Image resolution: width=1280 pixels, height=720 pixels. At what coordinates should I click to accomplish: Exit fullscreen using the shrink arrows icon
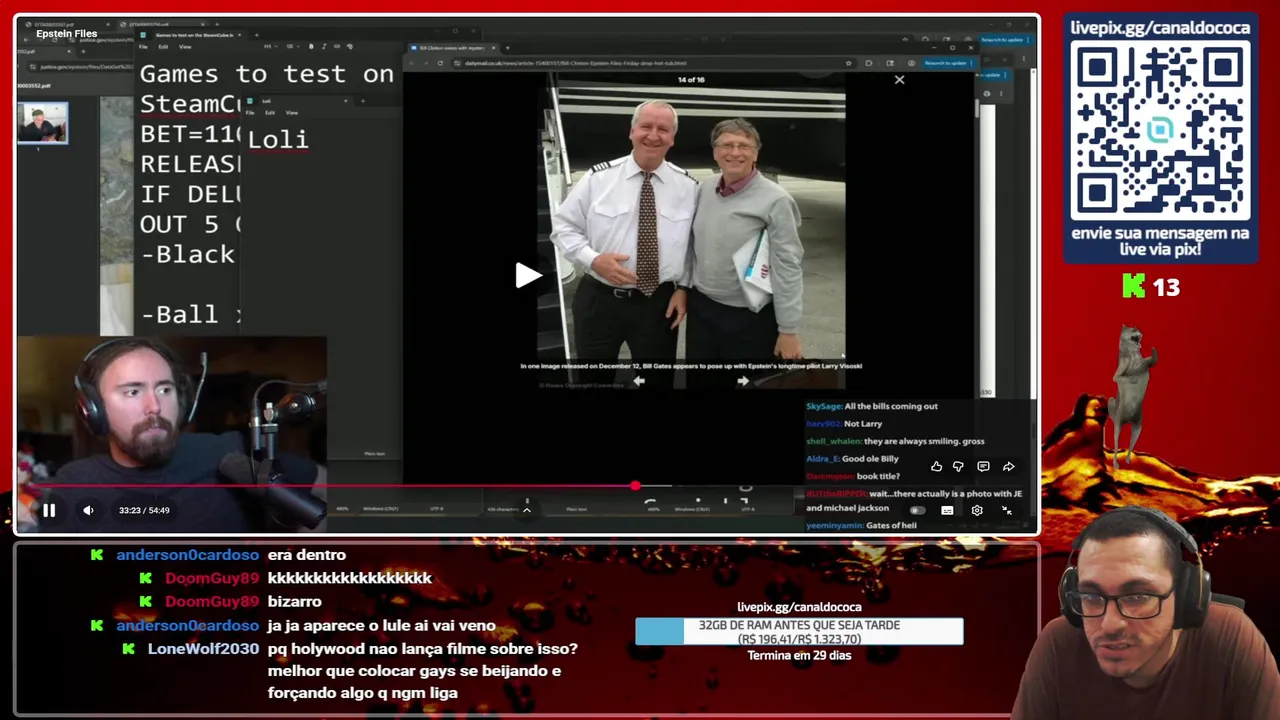[x=1007, y=510]
